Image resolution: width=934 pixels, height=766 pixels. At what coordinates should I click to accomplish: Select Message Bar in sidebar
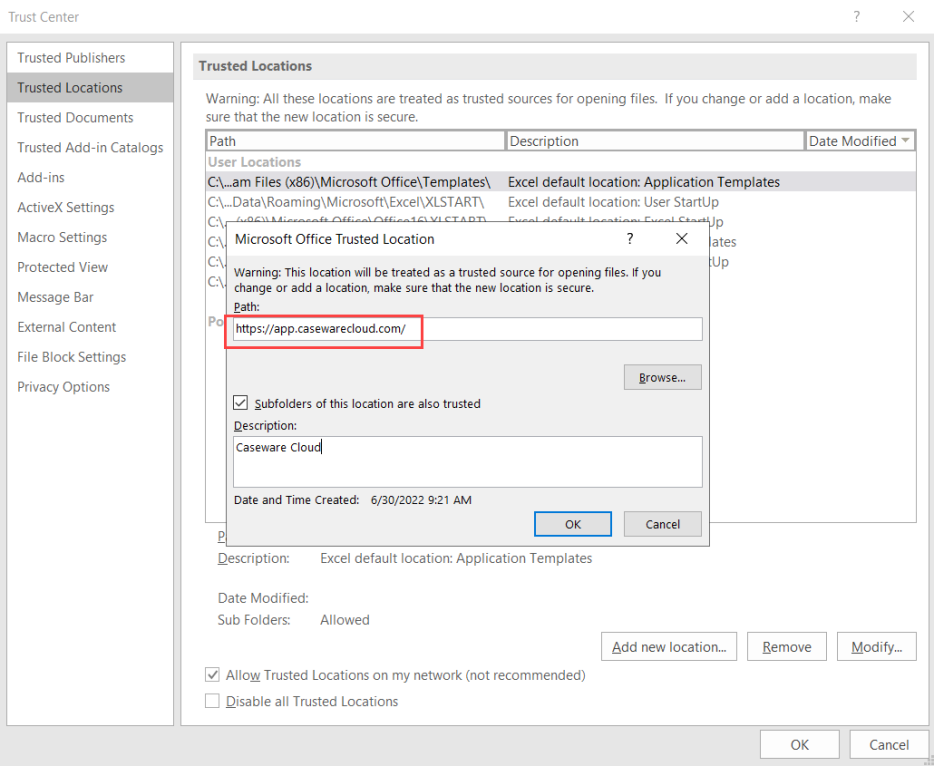(x=55, y=297)
